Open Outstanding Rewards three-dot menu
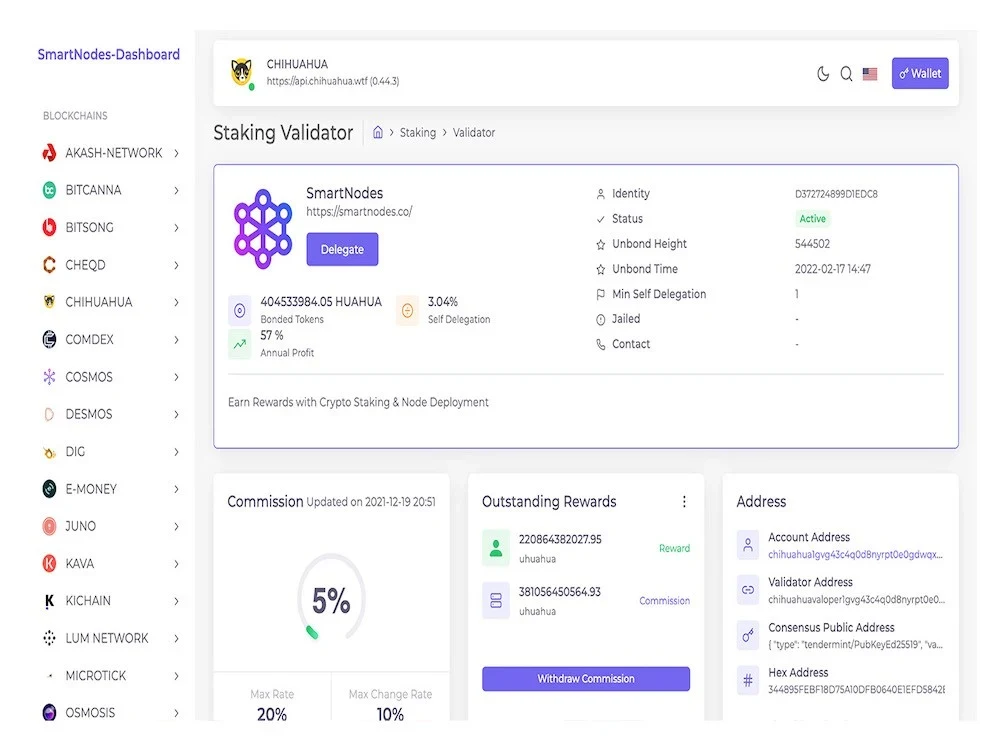Image resolution: width=1000 pixels, height=750 pixels. [684, 502]
